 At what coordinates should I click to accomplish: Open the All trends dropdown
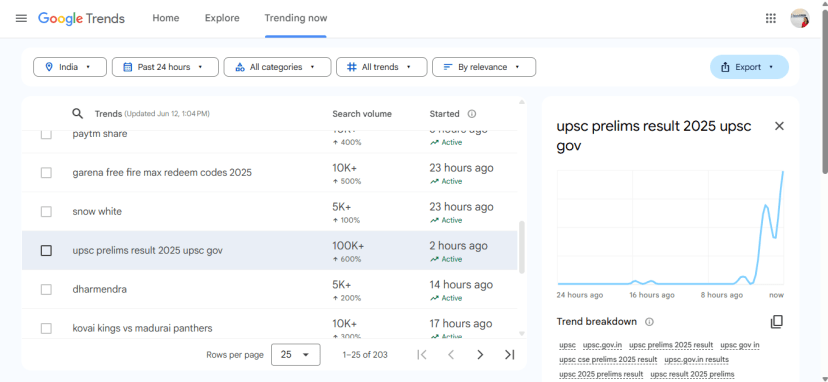pos(382,67)
